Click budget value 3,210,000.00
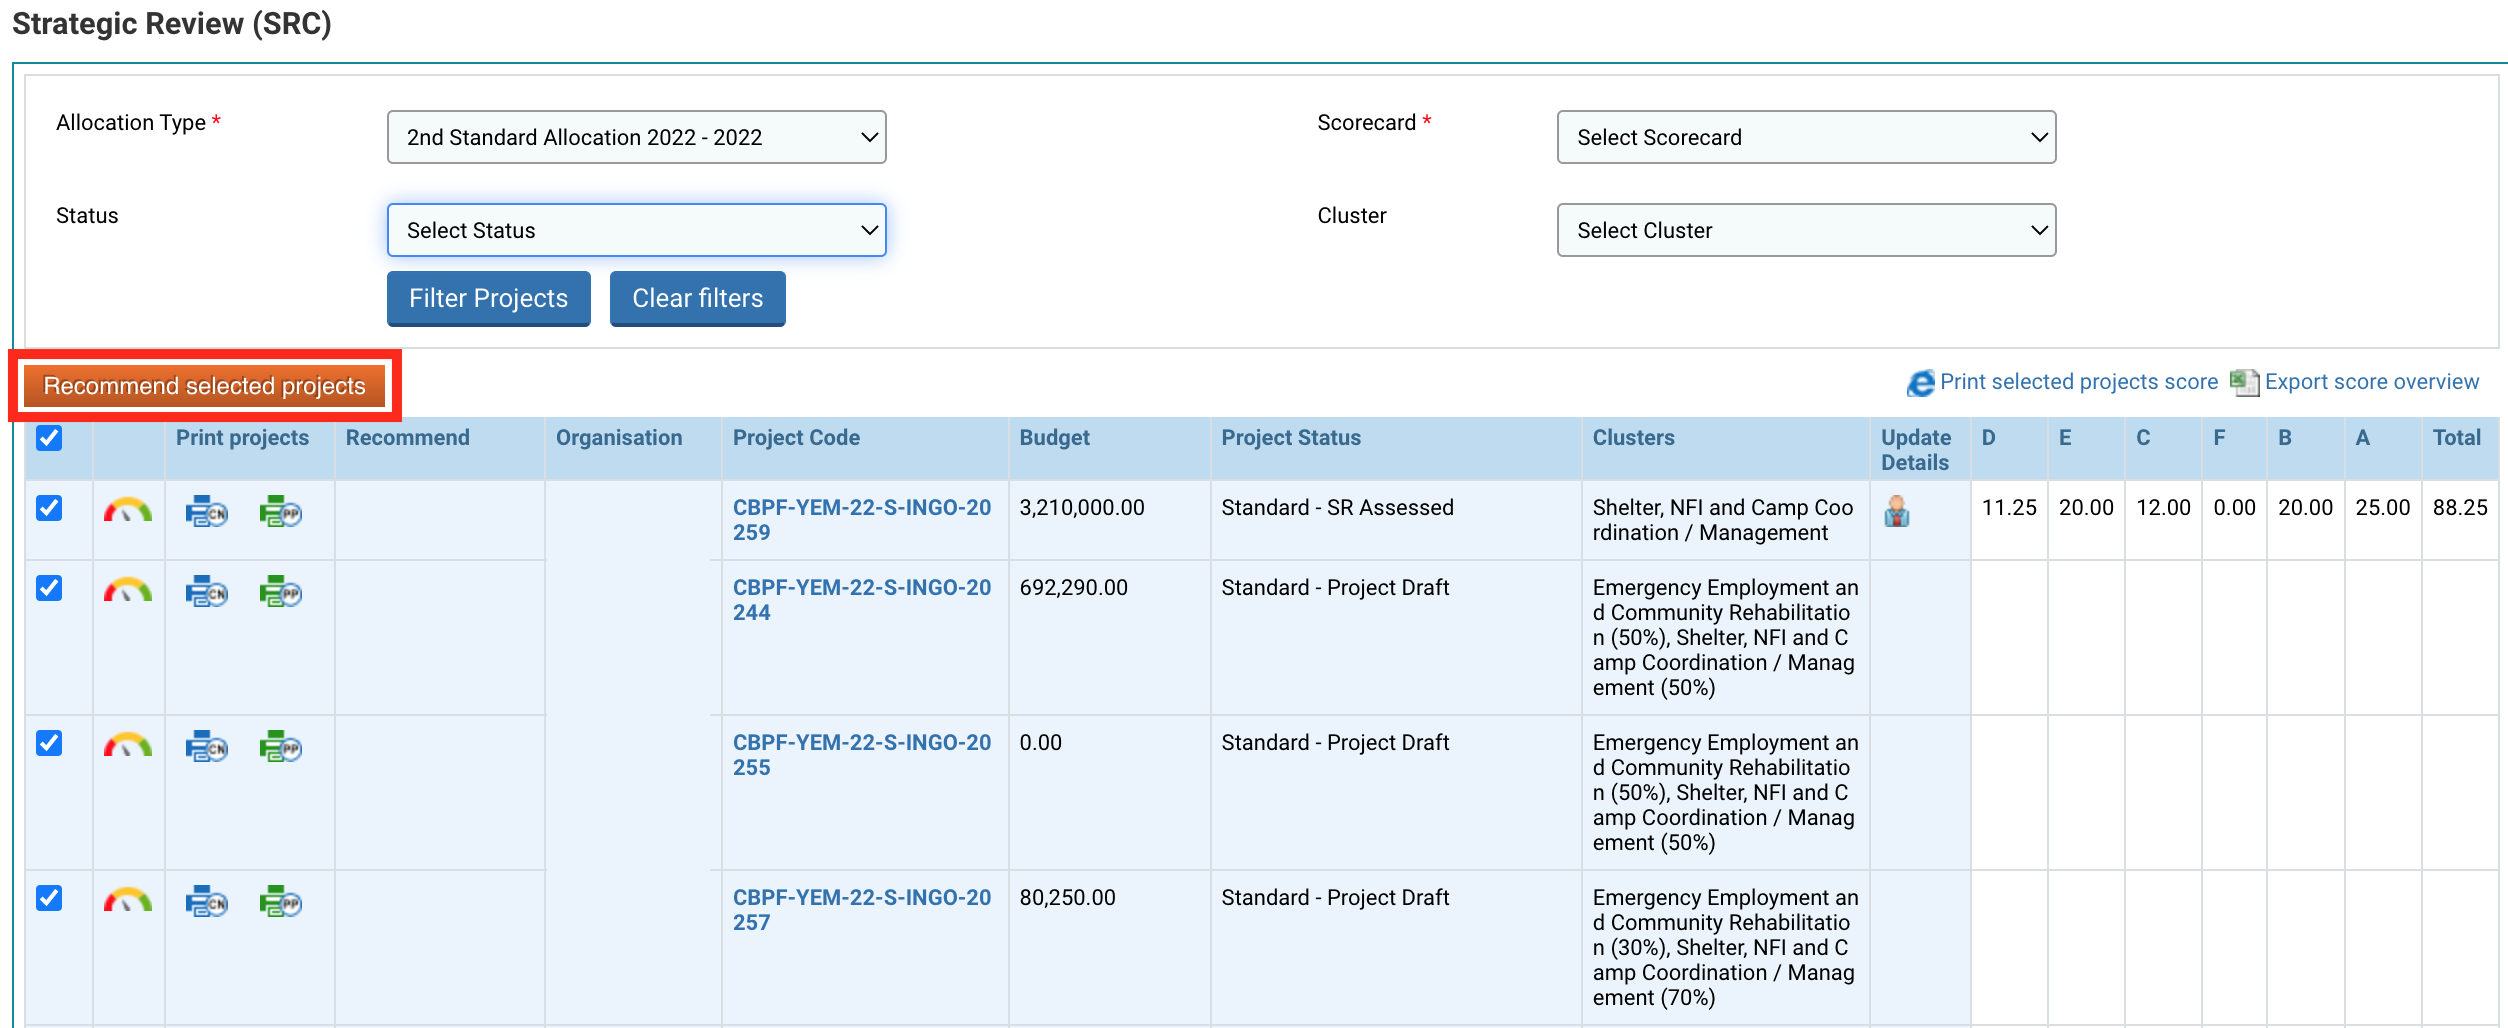Viewport: 2508px width, 1028px height. point(1082,508)
